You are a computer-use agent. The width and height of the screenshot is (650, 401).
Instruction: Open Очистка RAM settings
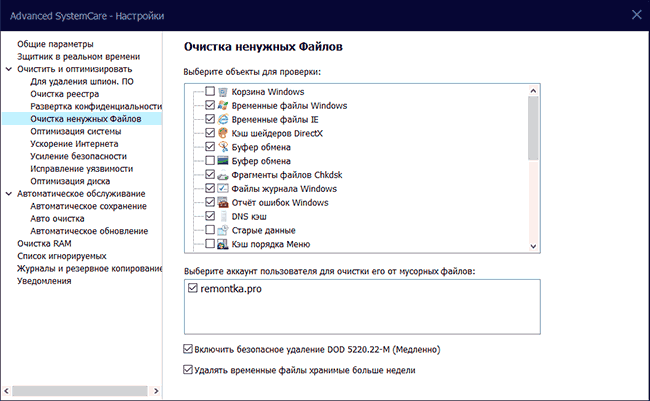44,243
